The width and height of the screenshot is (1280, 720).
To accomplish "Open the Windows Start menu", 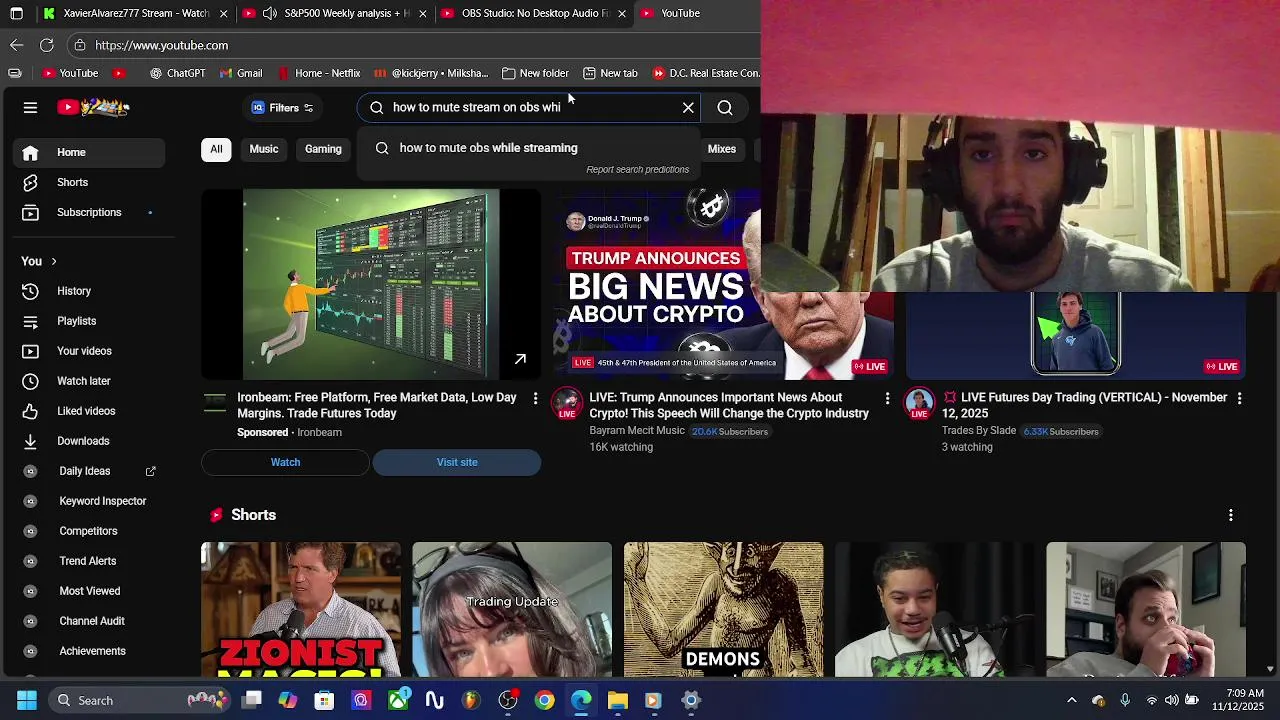I will [x=27, y=700].
